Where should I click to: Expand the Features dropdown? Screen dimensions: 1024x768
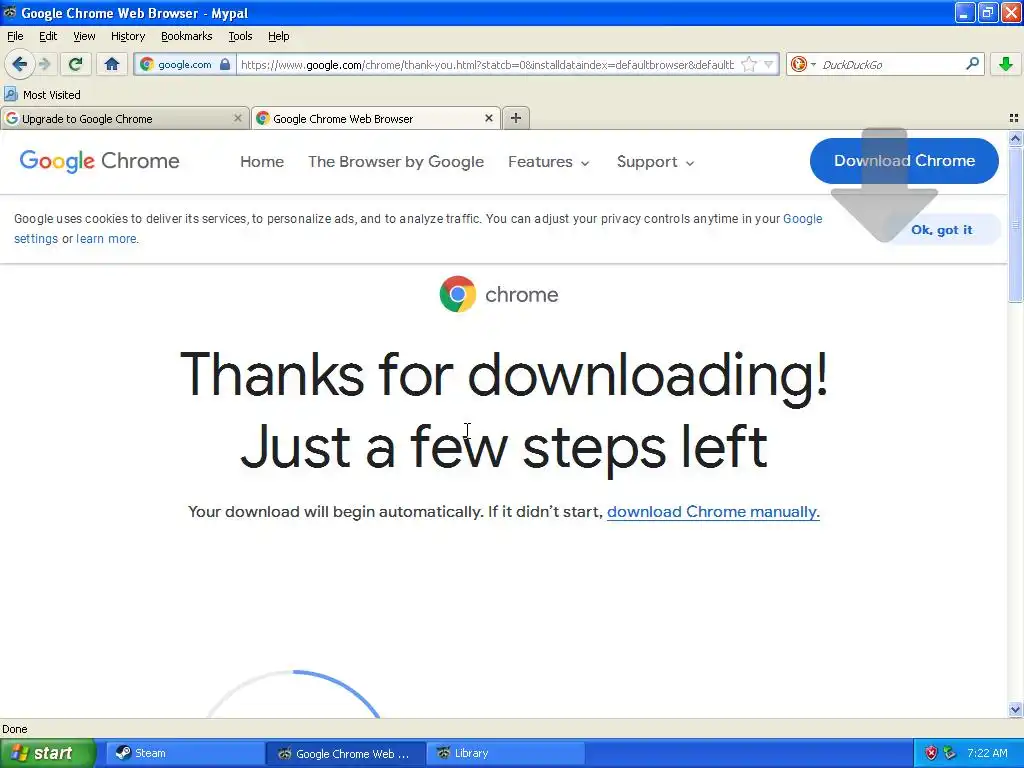pos(549,161)
